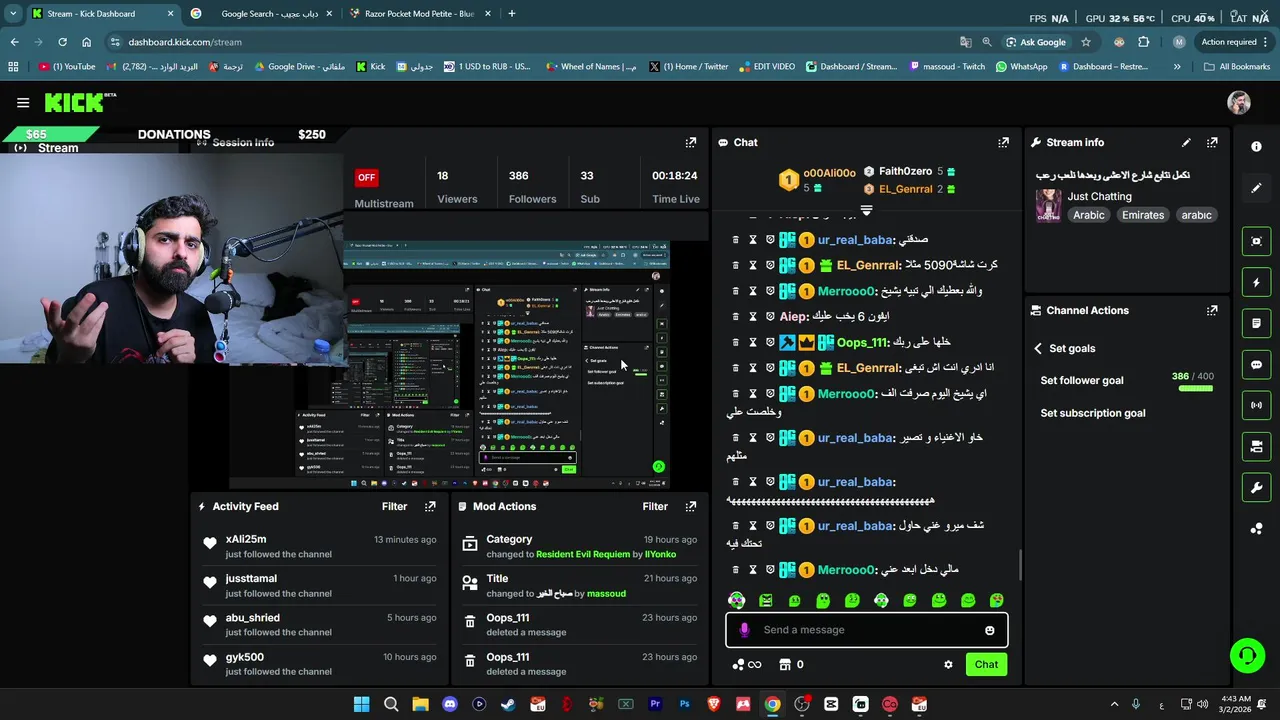Expand the bookmarks overflow chevron
Screen dimensions: 1280x720
click(x=1176, y=67)
